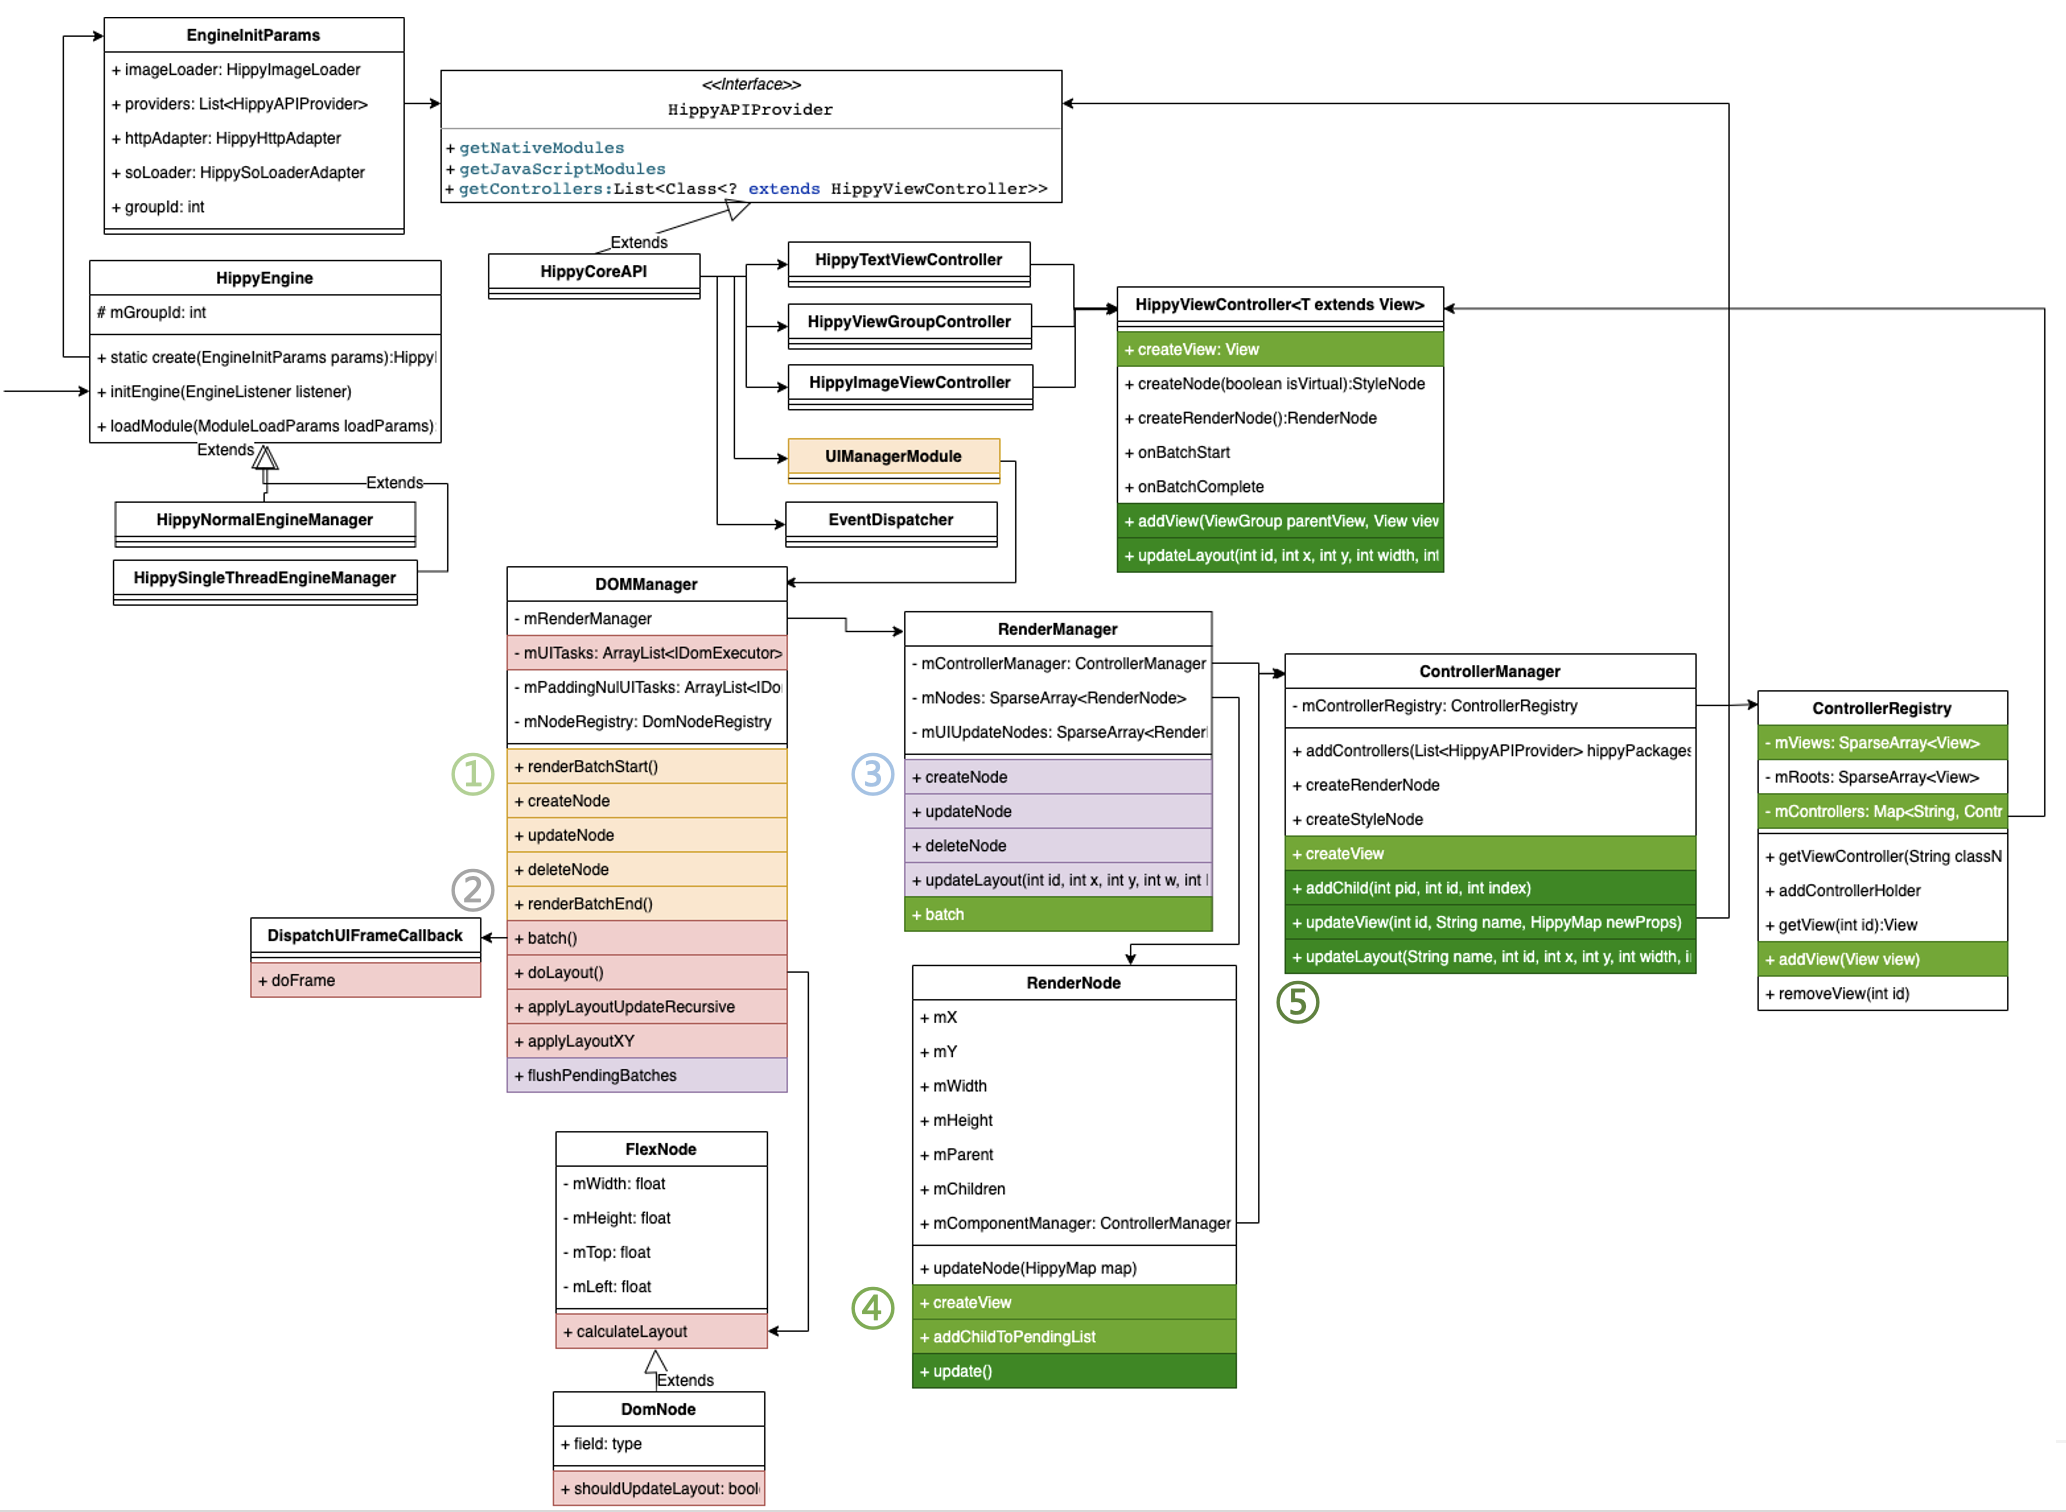Select addChild(int pid, int id, int index)
2066x1512 pixels.
(1490, 888)
